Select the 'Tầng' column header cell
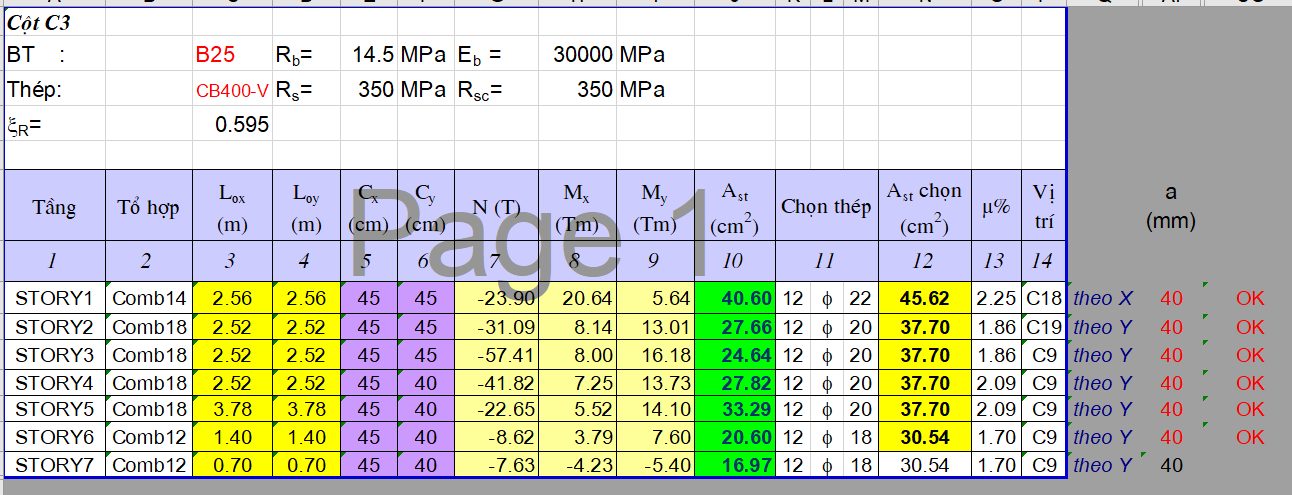The height and width of the screenshot is (495, 1292). coord(54,207)
